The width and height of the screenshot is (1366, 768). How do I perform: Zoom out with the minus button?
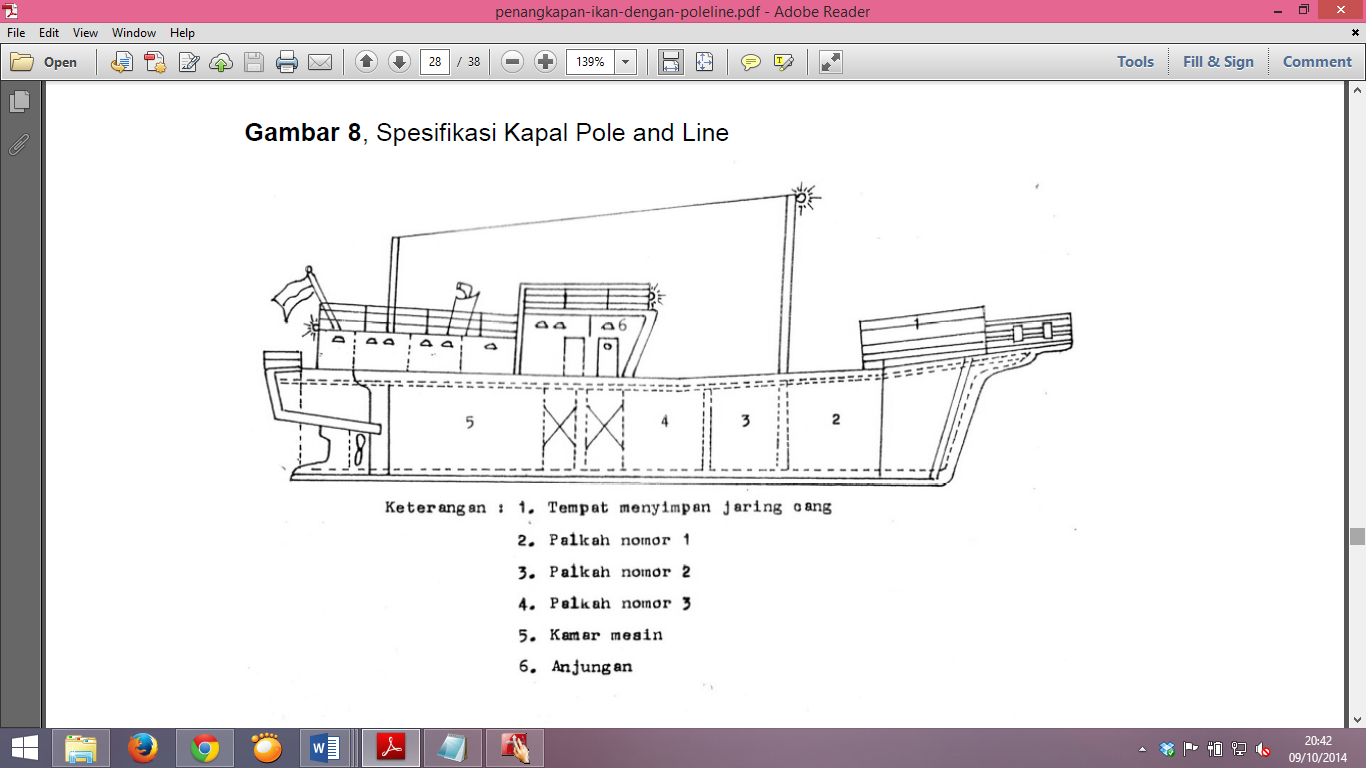pos(512,62)
